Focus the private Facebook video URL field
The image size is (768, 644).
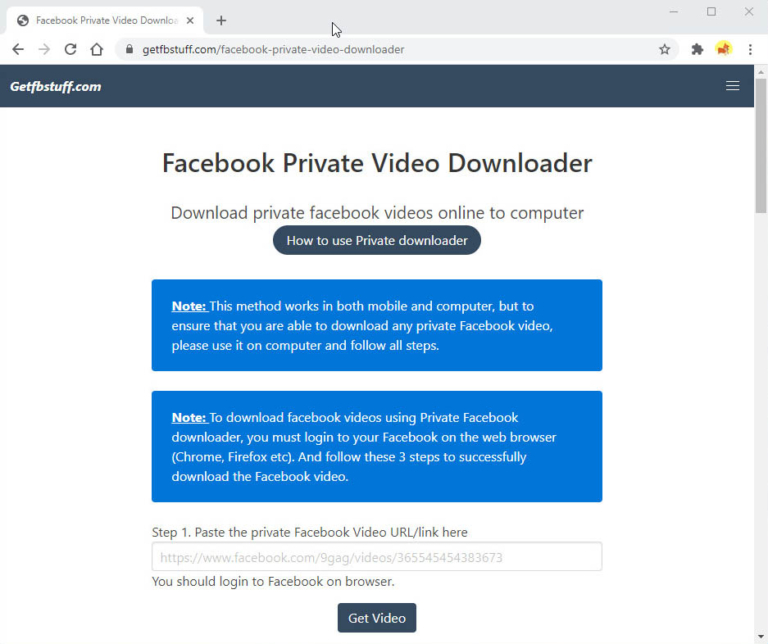click(376, 557)
